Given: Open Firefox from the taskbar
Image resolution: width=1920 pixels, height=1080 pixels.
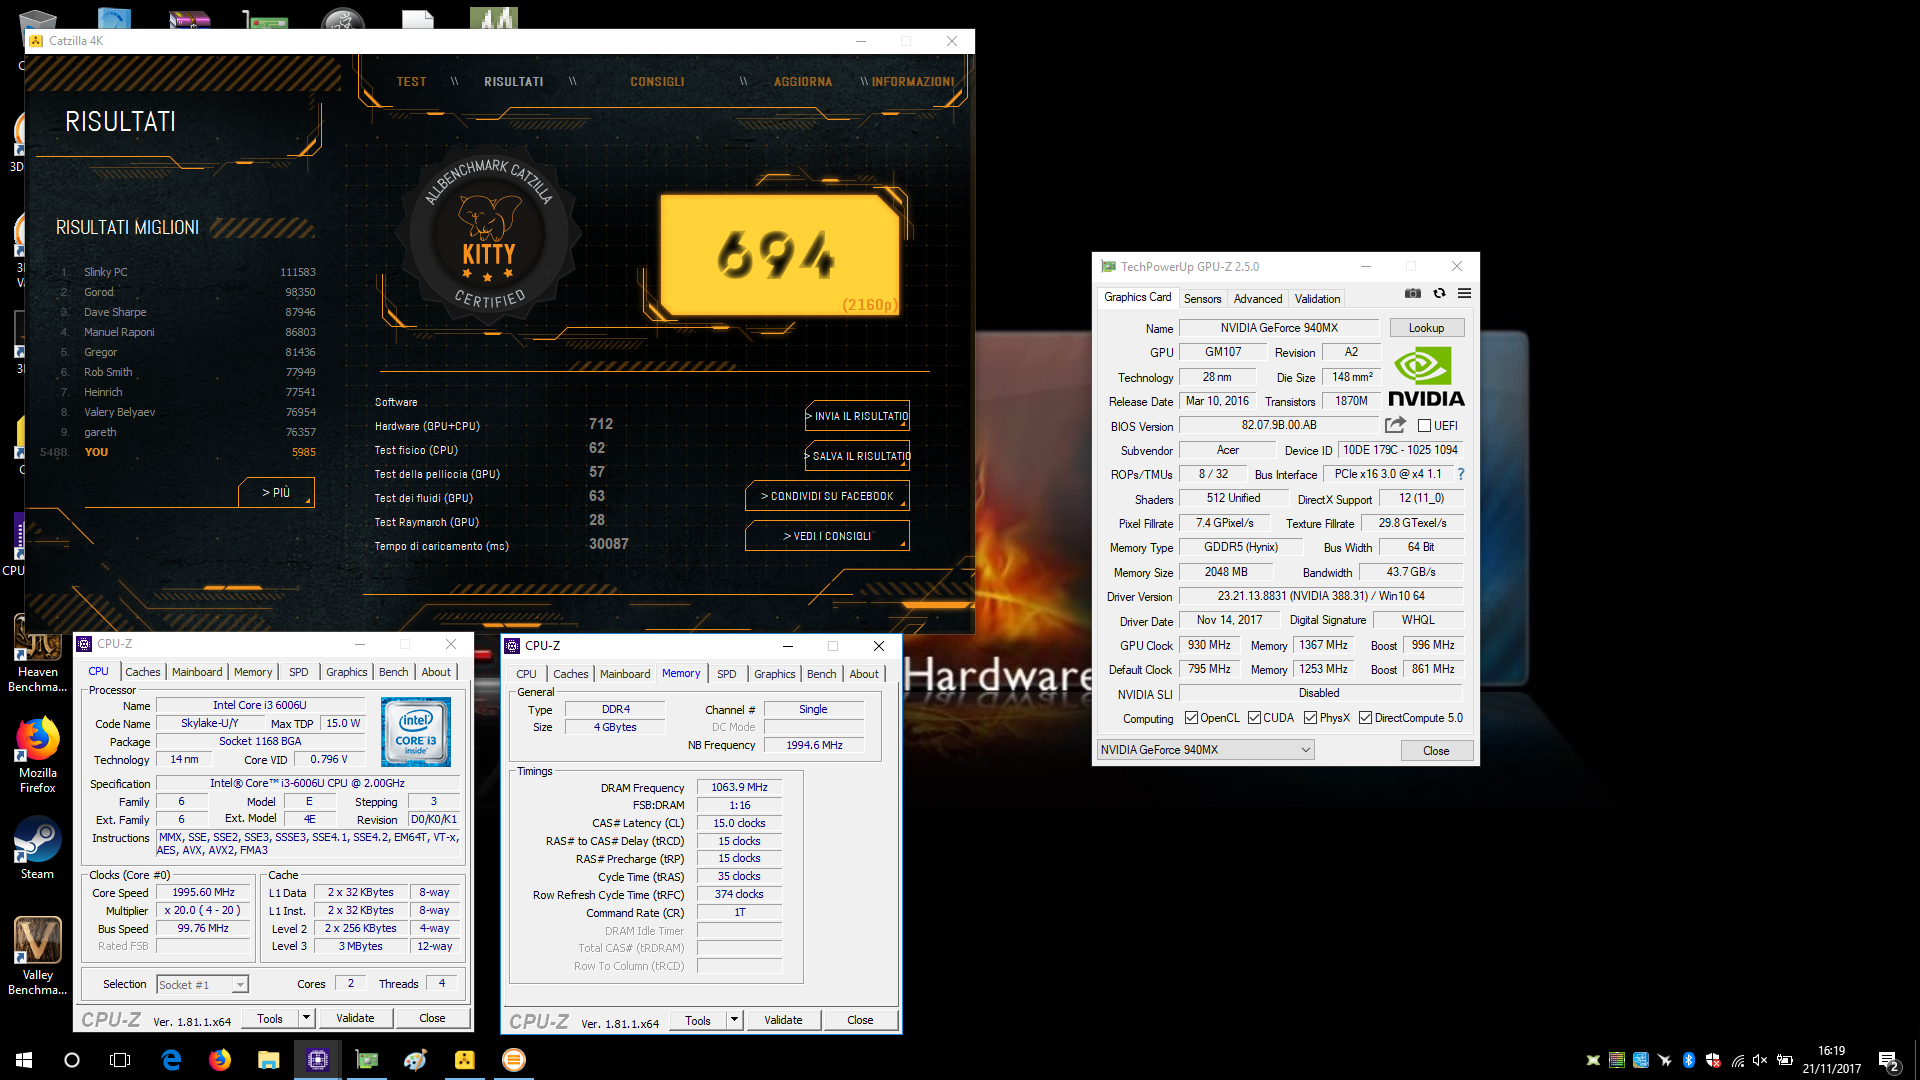Looking at the screenshot, I should tap(220, 1060).
